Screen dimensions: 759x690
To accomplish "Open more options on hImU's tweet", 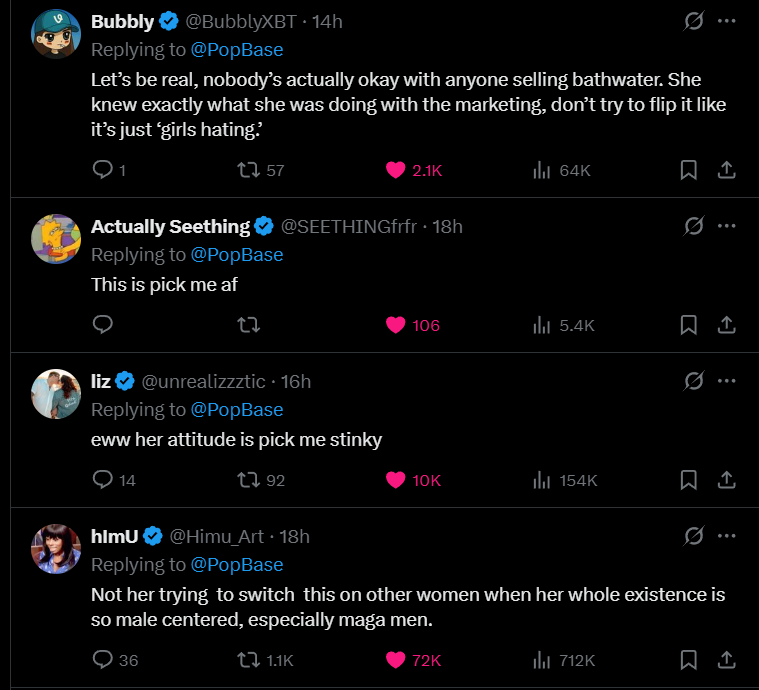I will click(727, 536).
